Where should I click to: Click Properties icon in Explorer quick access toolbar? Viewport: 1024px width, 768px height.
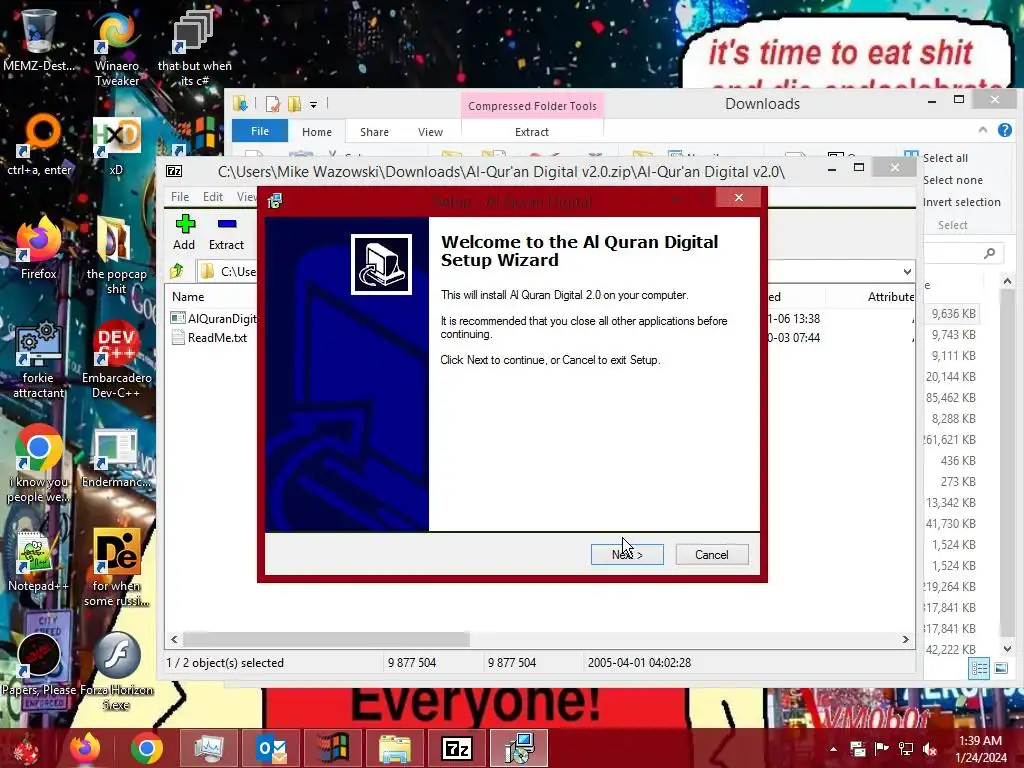click(273, 104)
